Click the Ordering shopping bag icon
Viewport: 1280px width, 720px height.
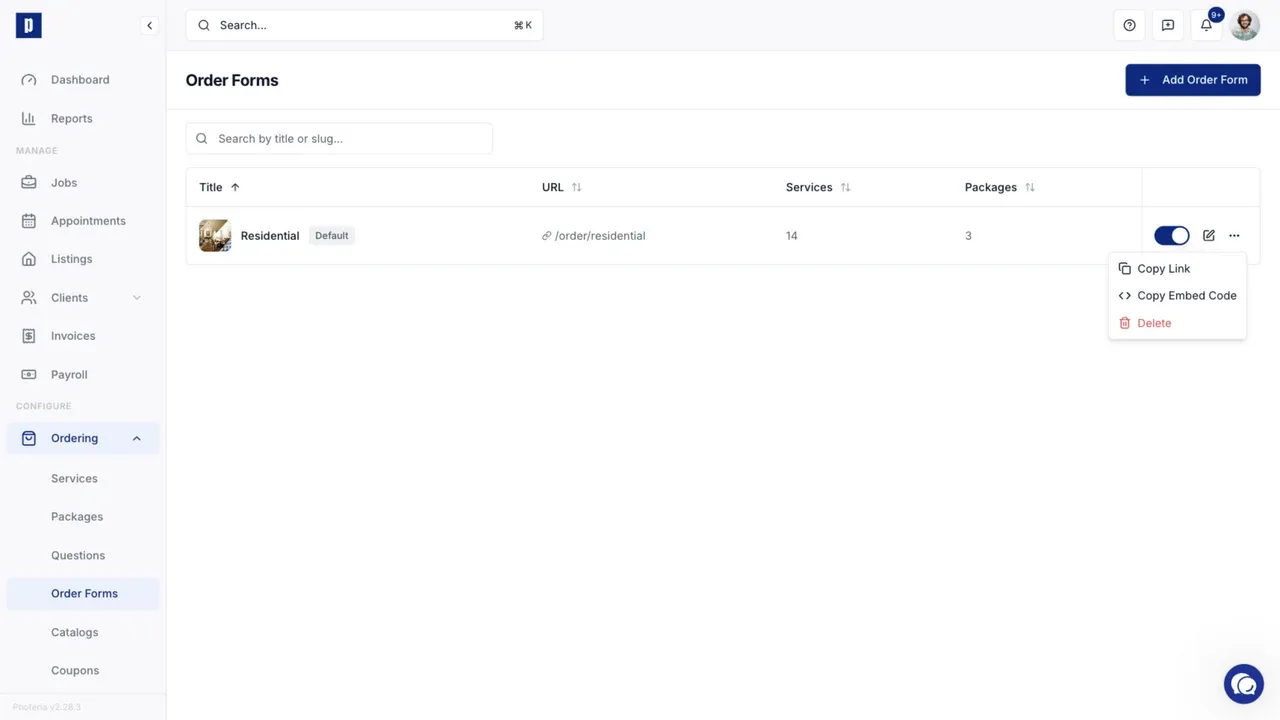pos(29,438)
